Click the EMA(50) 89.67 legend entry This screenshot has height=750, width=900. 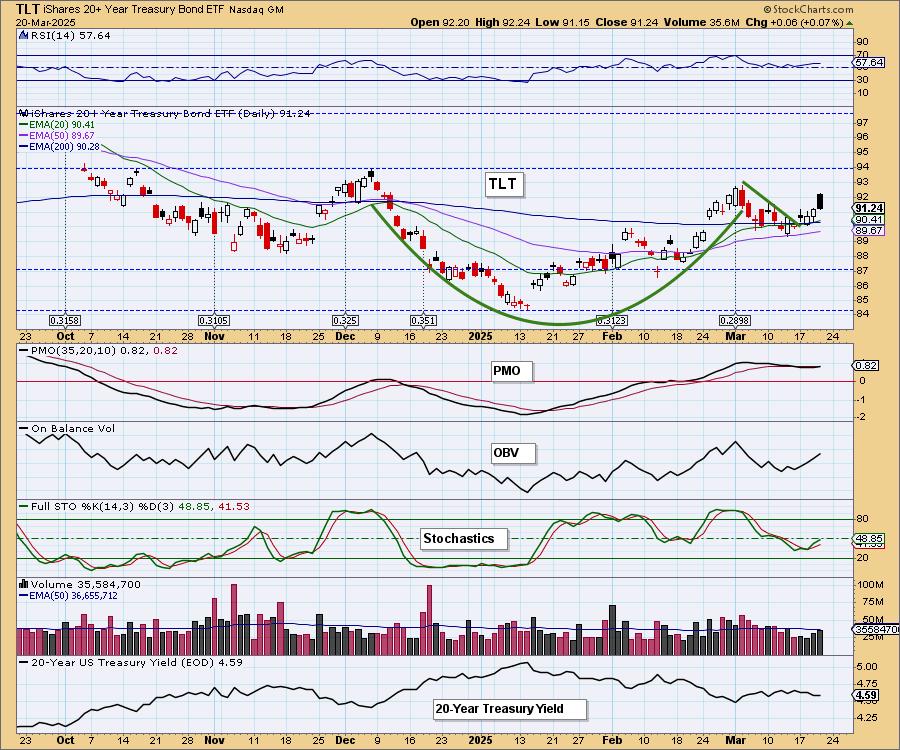point(57,135)
